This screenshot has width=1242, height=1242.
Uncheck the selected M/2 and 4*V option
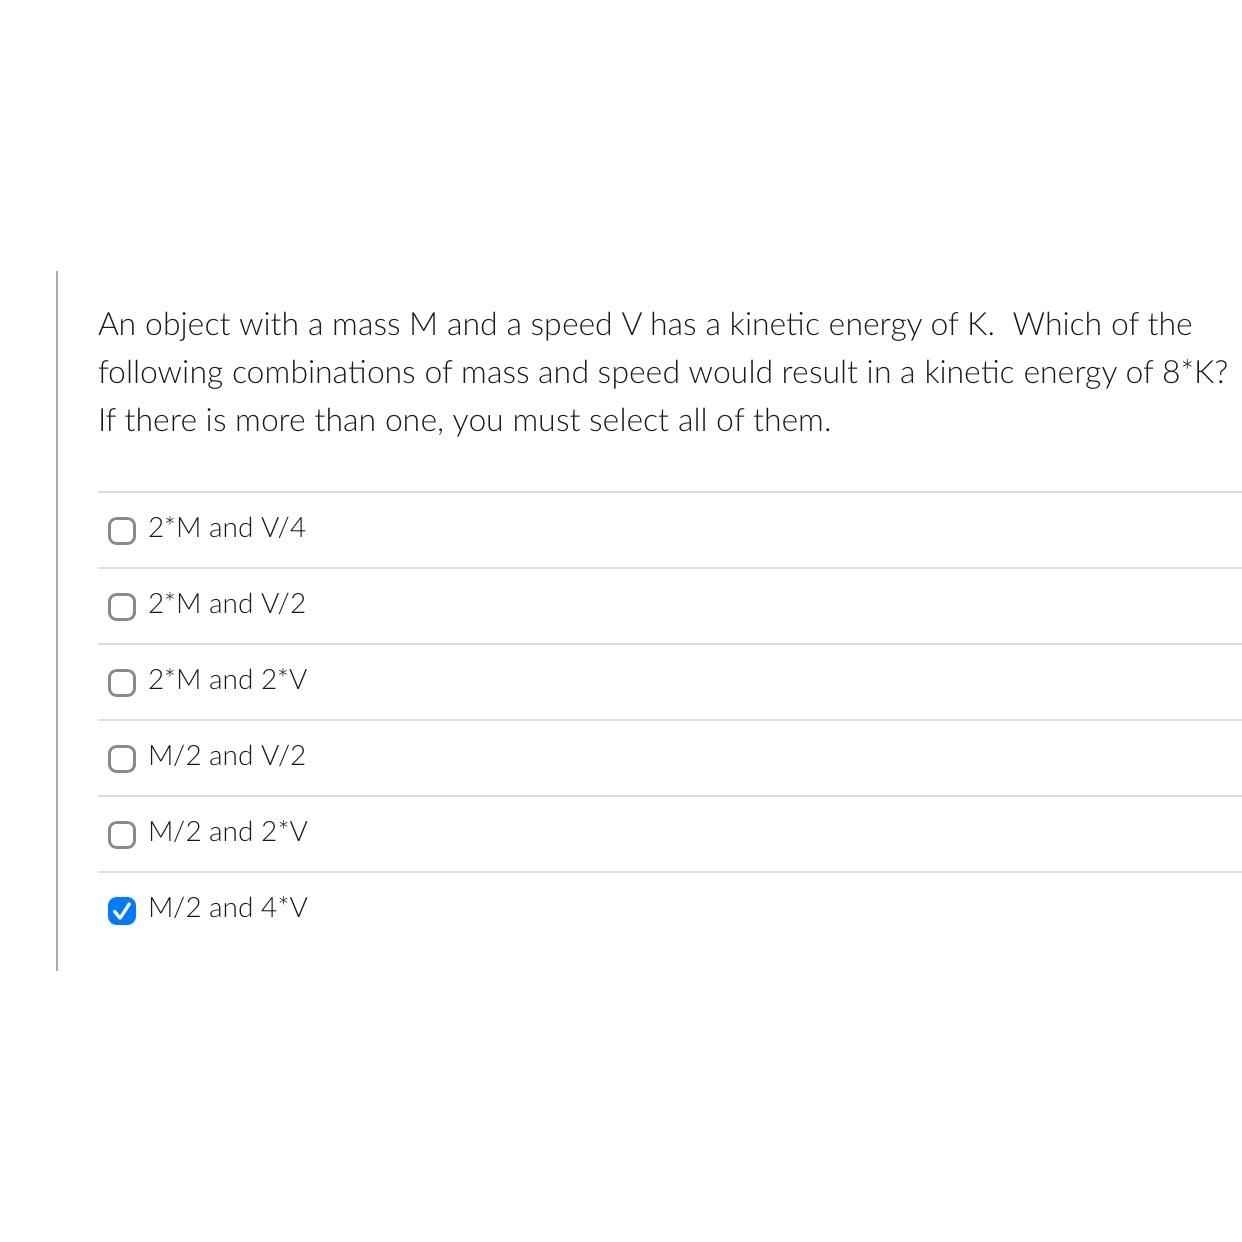click(122, 911)
